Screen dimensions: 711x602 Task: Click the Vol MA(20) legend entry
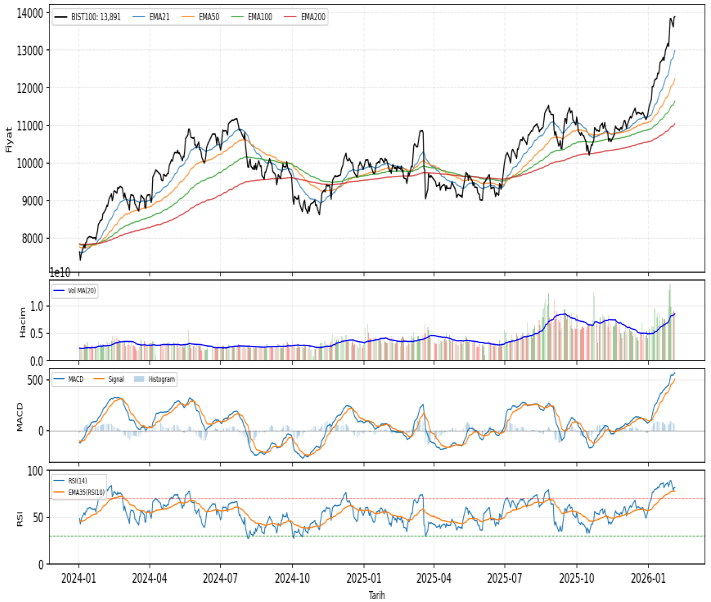[82, 291]
